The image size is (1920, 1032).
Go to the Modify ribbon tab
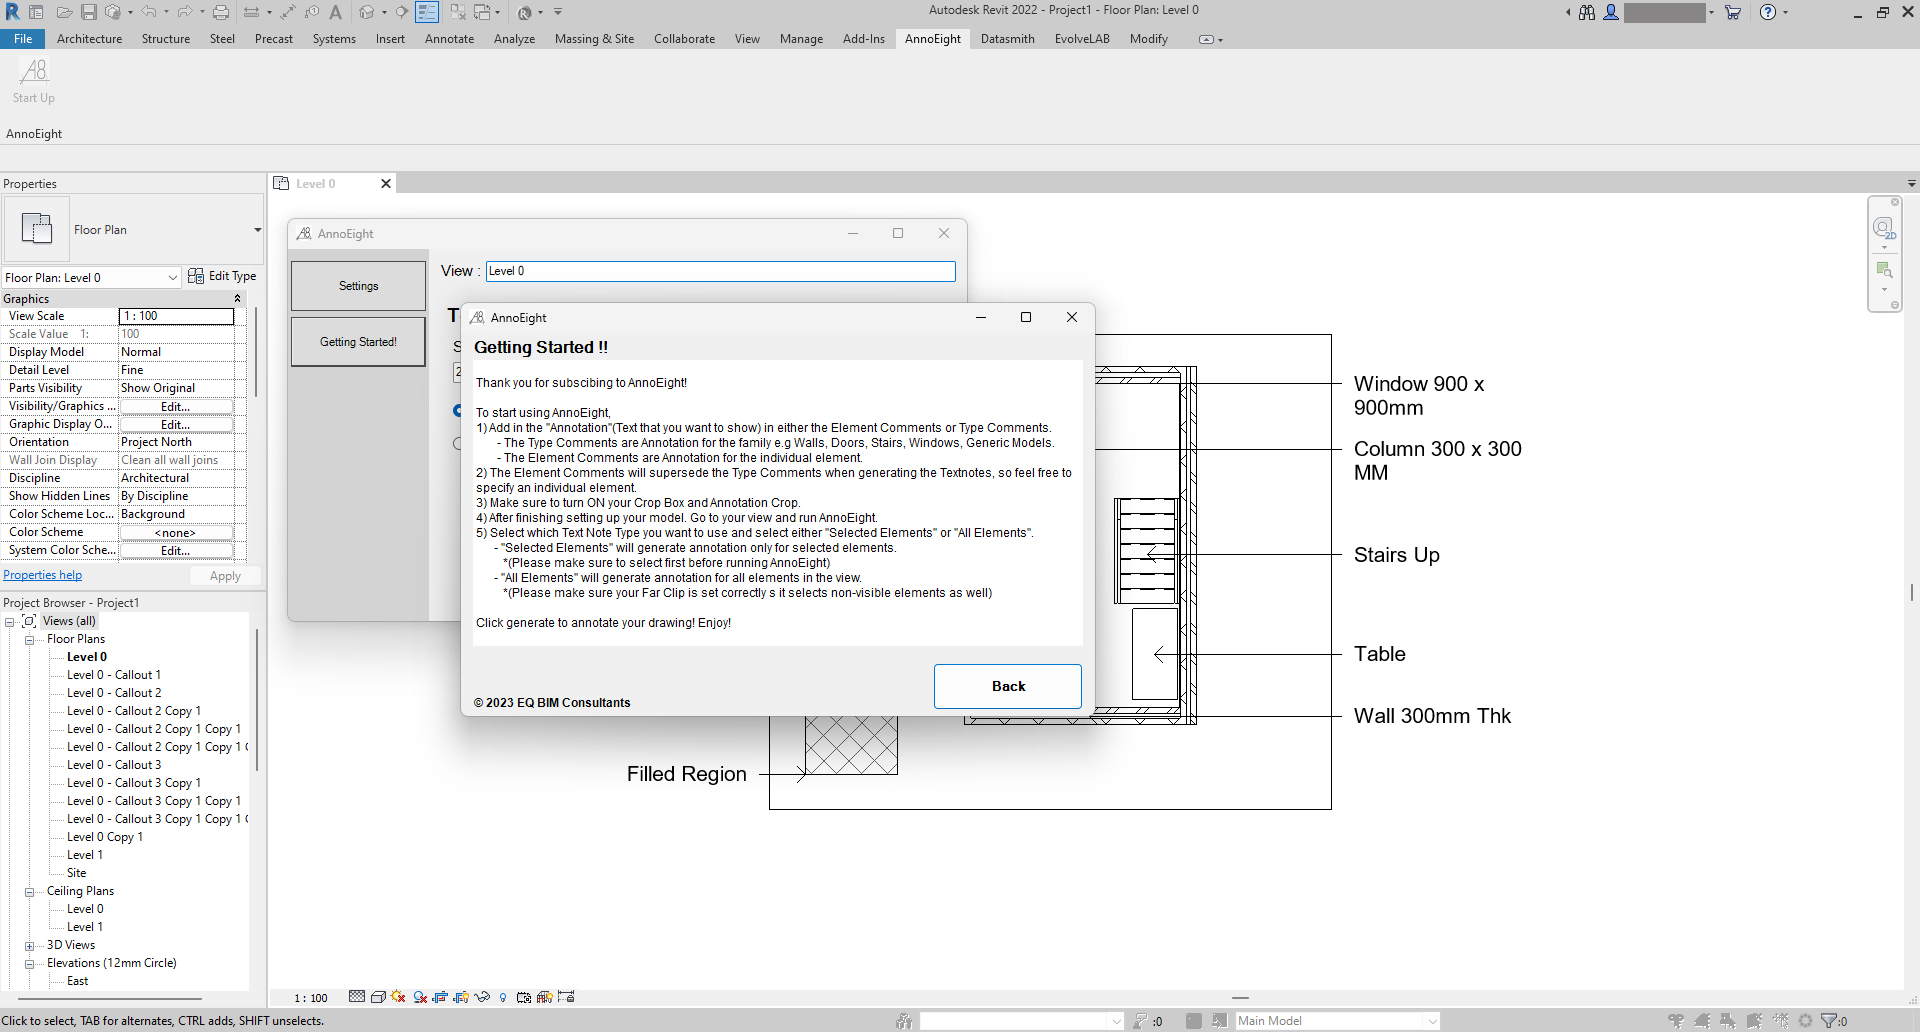(x=1149, y=39)
